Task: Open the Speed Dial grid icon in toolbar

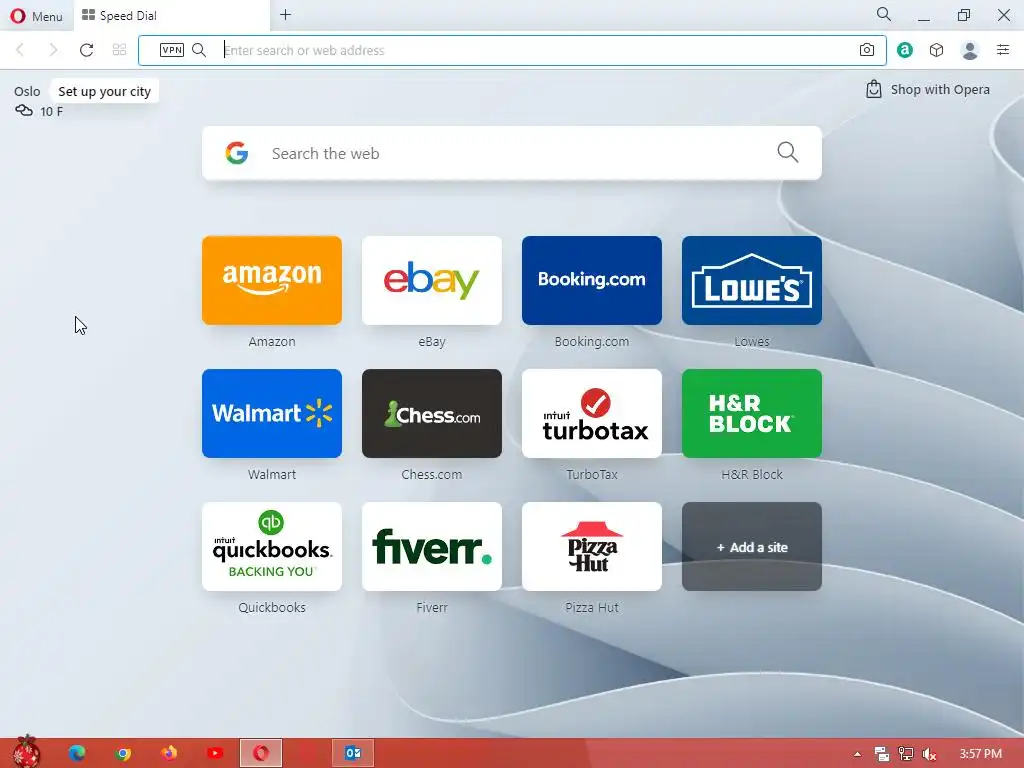Action: point(120,50)
